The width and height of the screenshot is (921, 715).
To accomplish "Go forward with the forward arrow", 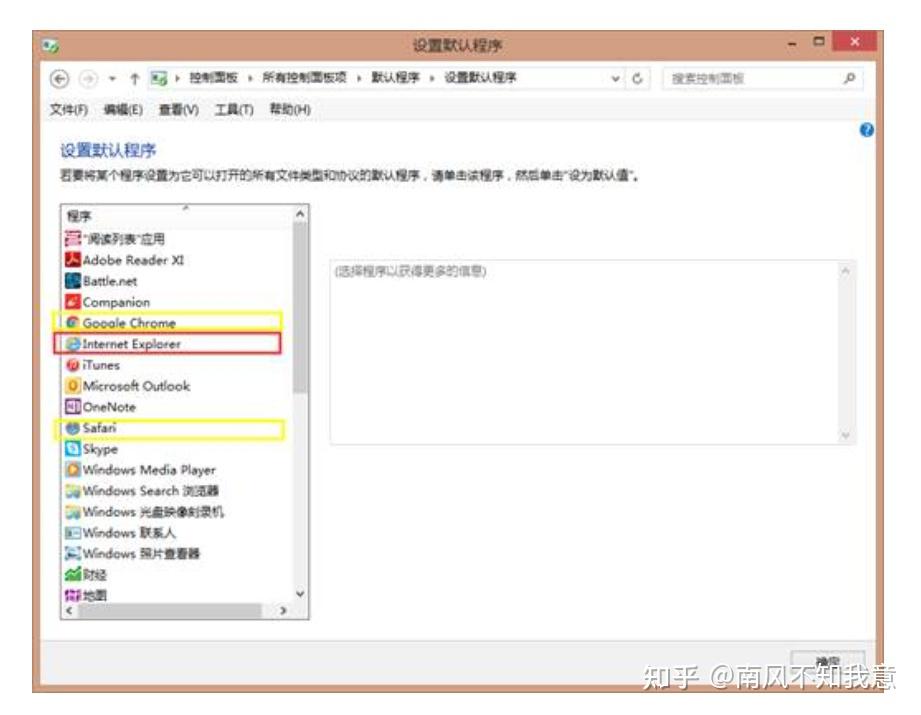I will [x=88, y=78].
